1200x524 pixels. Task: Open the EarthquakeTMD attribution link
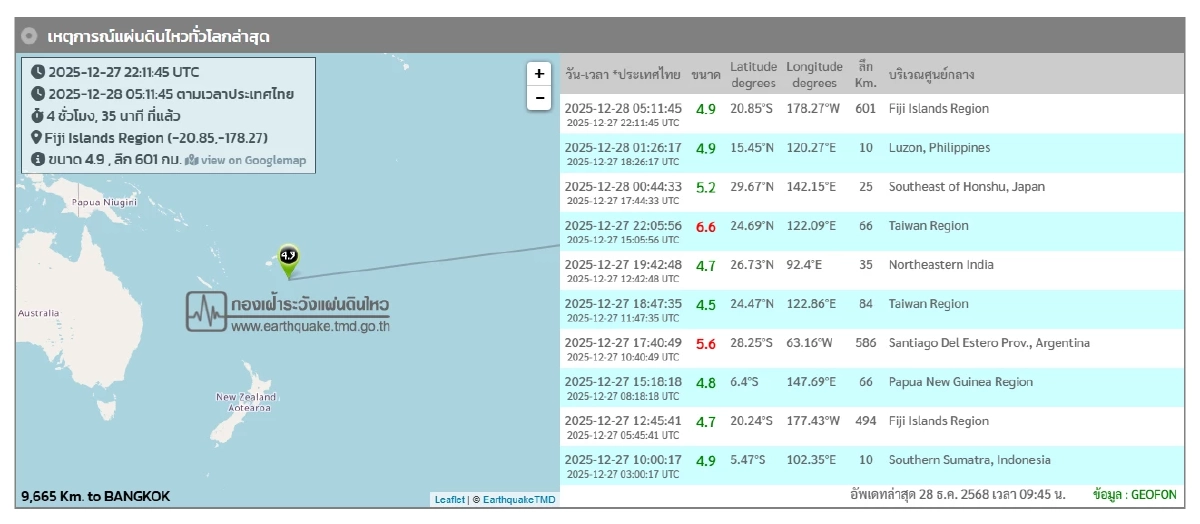pos(518,499)
